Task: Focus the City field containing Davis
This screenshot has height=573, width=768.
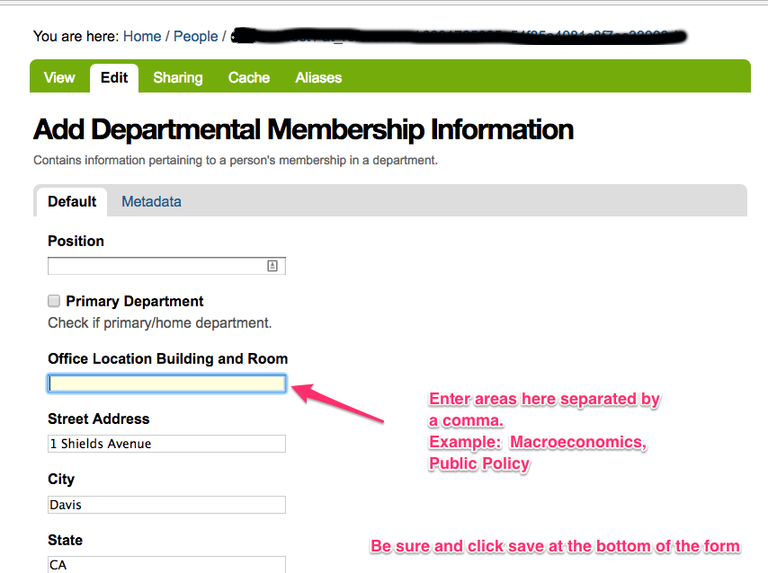Action: [x=166, y=505]
